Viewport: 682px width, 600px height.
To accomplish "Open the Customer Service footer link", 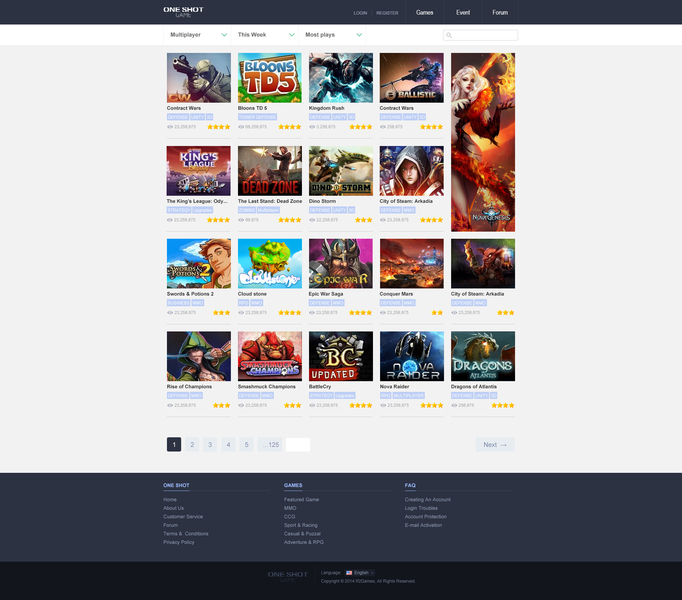I will point(183,516).
